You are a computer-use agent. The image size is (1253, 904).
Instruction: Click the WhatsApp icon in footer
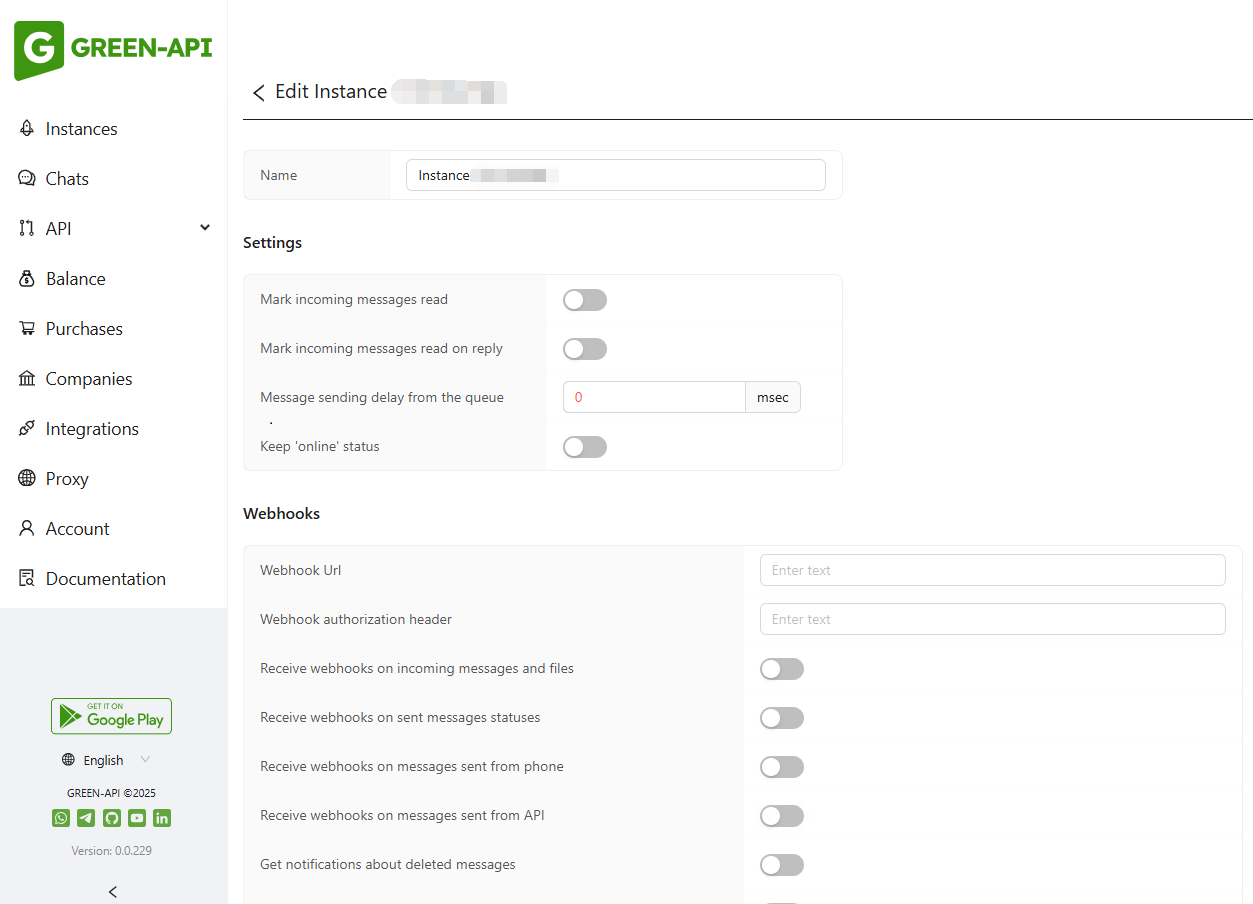pos(61,818)
